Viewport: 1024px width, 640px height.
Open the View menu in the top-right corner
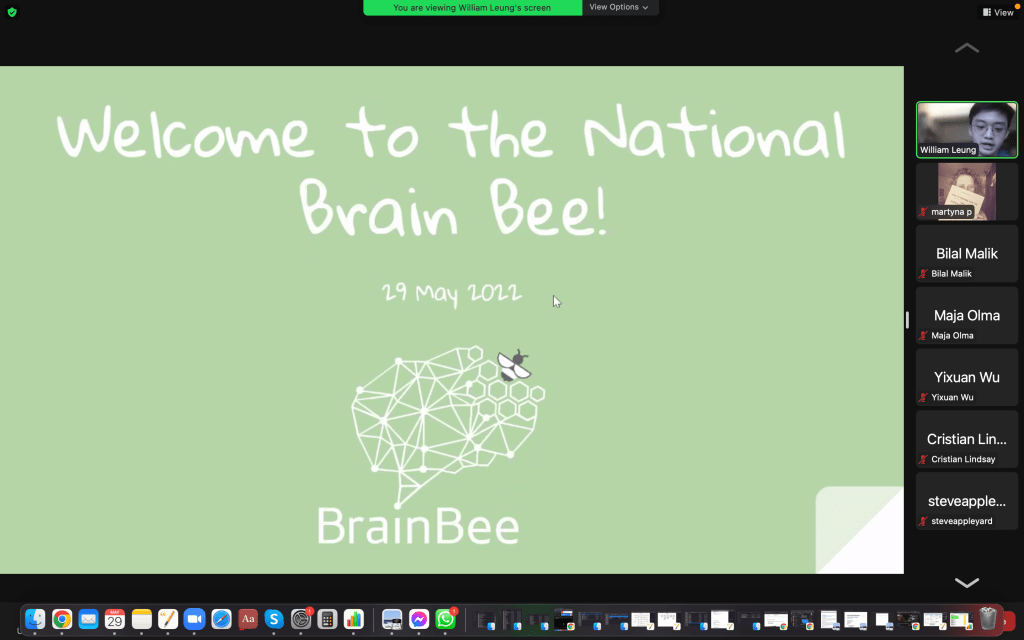click(x=999, y=11)
